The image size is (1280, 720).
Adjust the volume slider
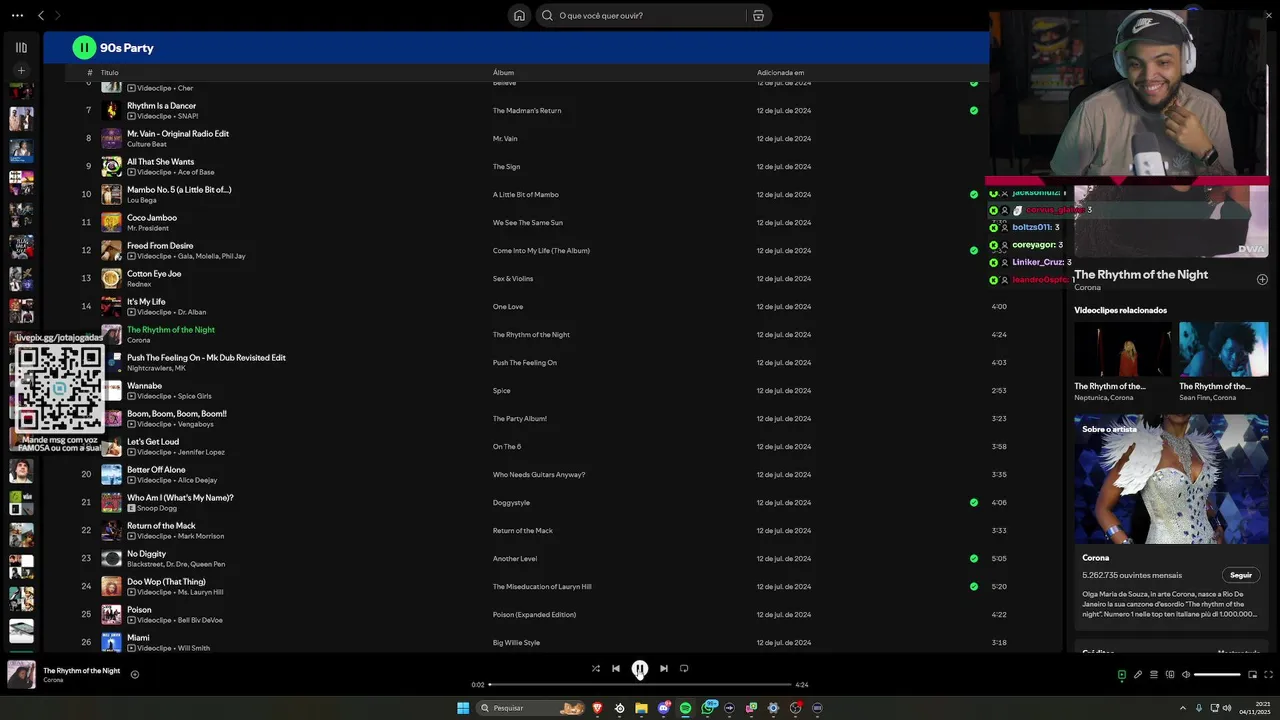pos(1217,674)
